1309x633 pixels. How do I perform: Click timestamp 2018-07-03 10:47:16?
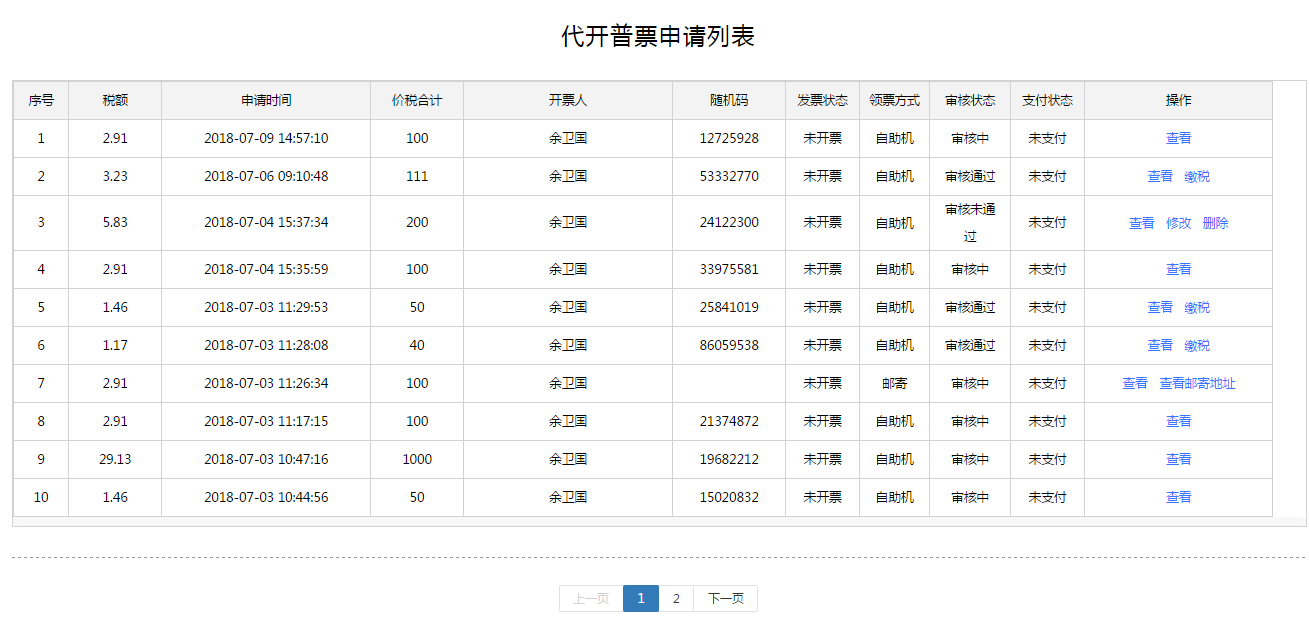[x=266, y=459]
